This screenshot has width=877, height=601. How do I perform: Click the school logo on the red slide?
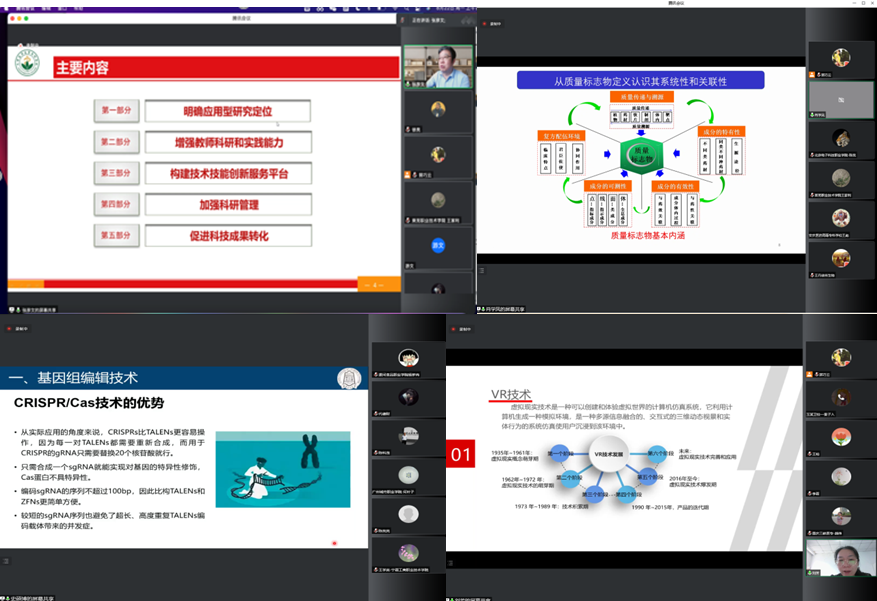pyautogui.click(x=27, y=63)
